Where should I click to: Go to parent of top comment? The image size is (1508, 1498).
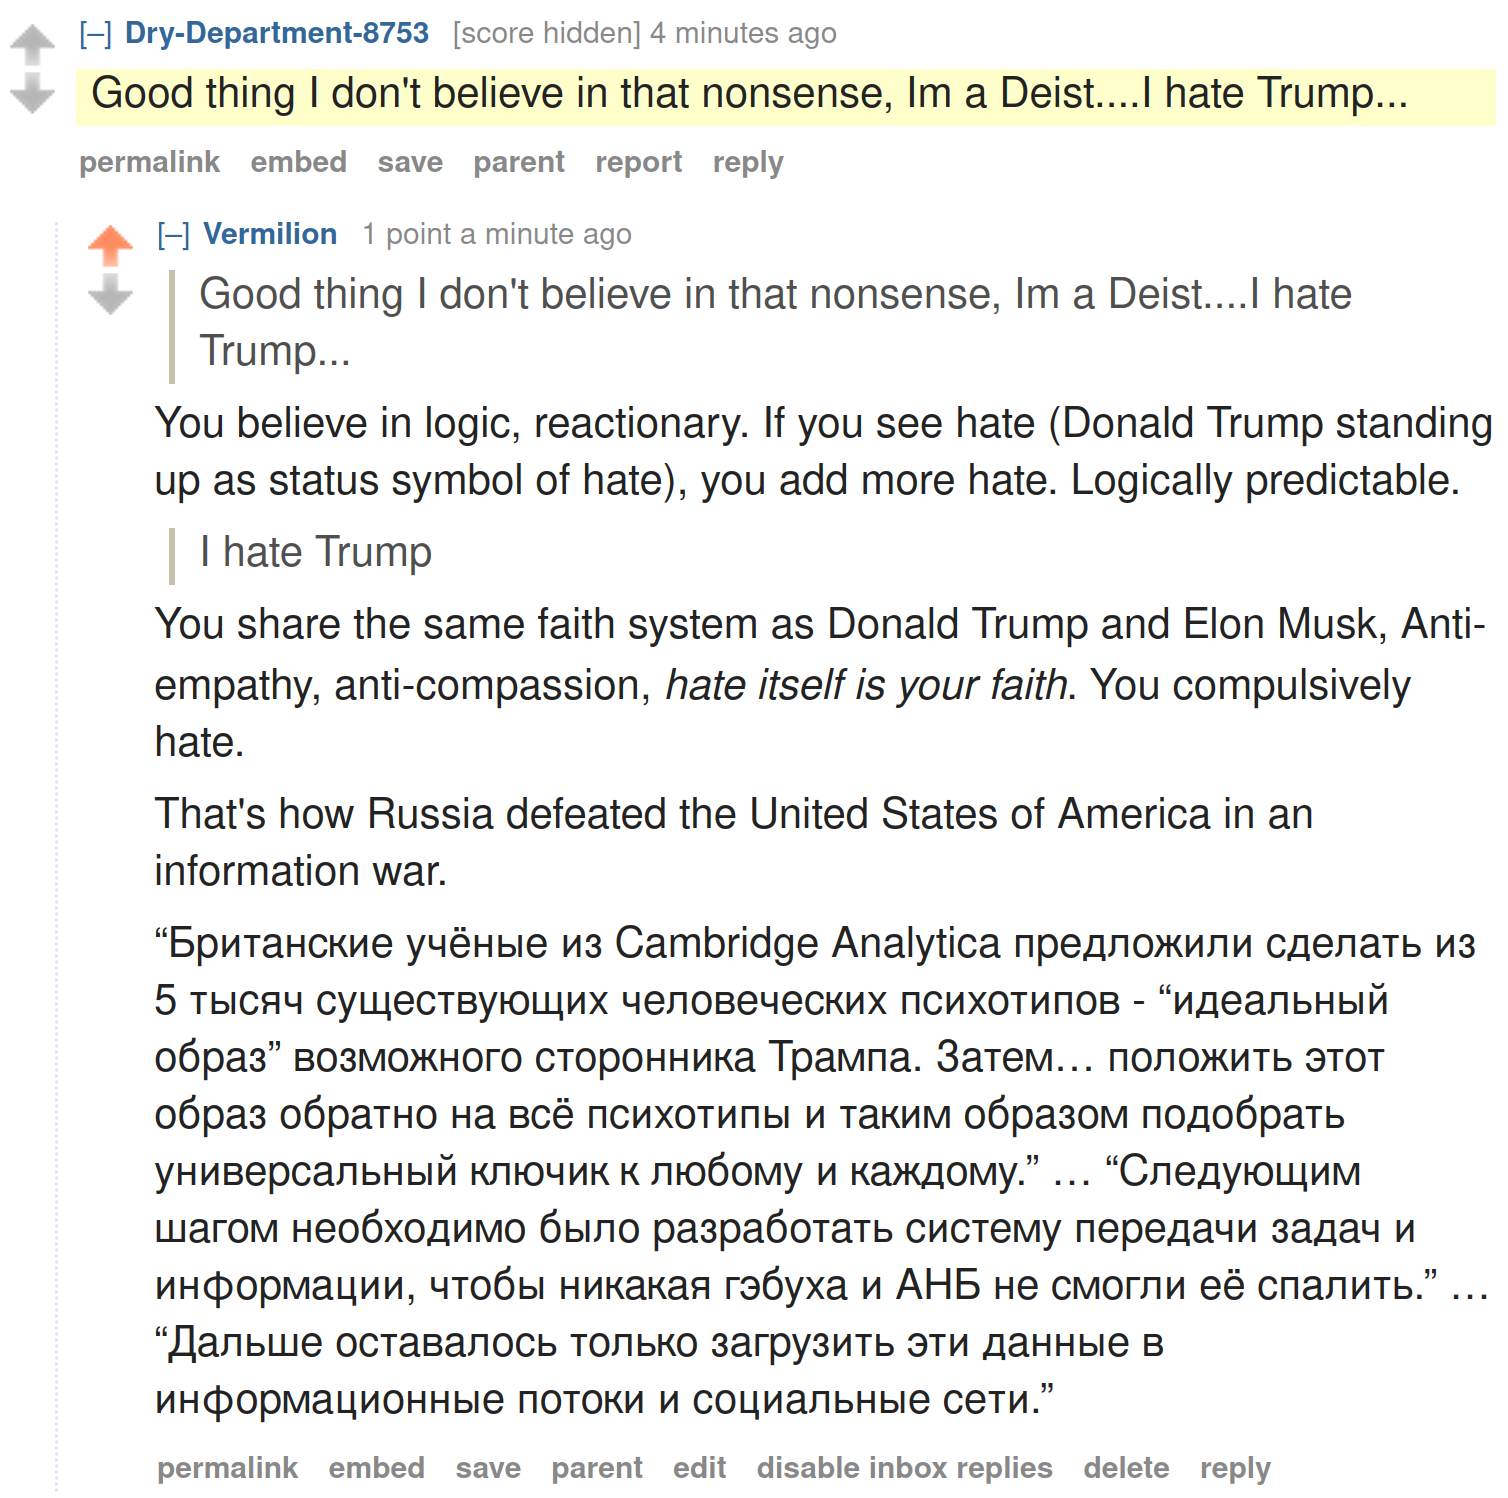coord(519,162)
